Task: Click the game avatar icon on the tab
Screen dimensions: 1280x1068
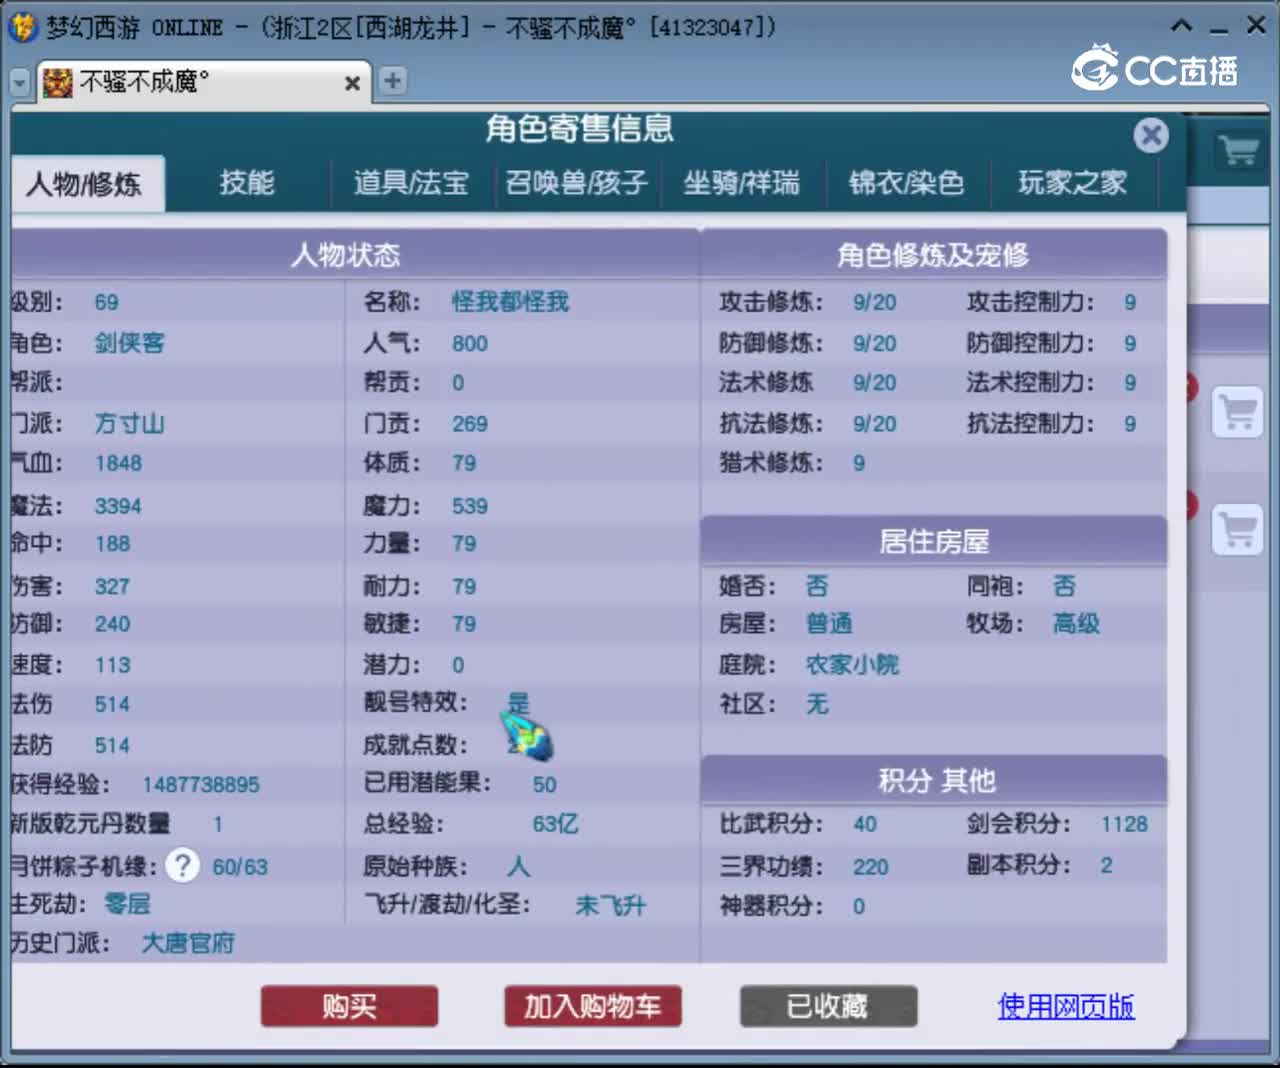Action: 58,82
